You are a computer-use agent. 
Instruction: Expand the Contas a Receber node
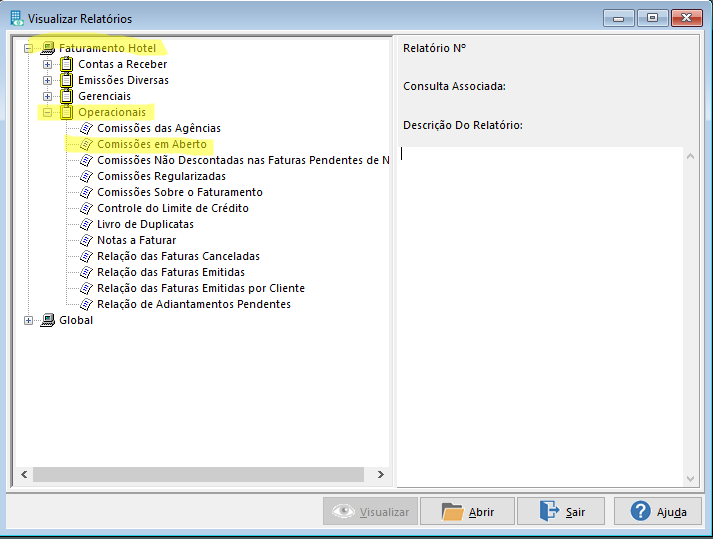47,64
